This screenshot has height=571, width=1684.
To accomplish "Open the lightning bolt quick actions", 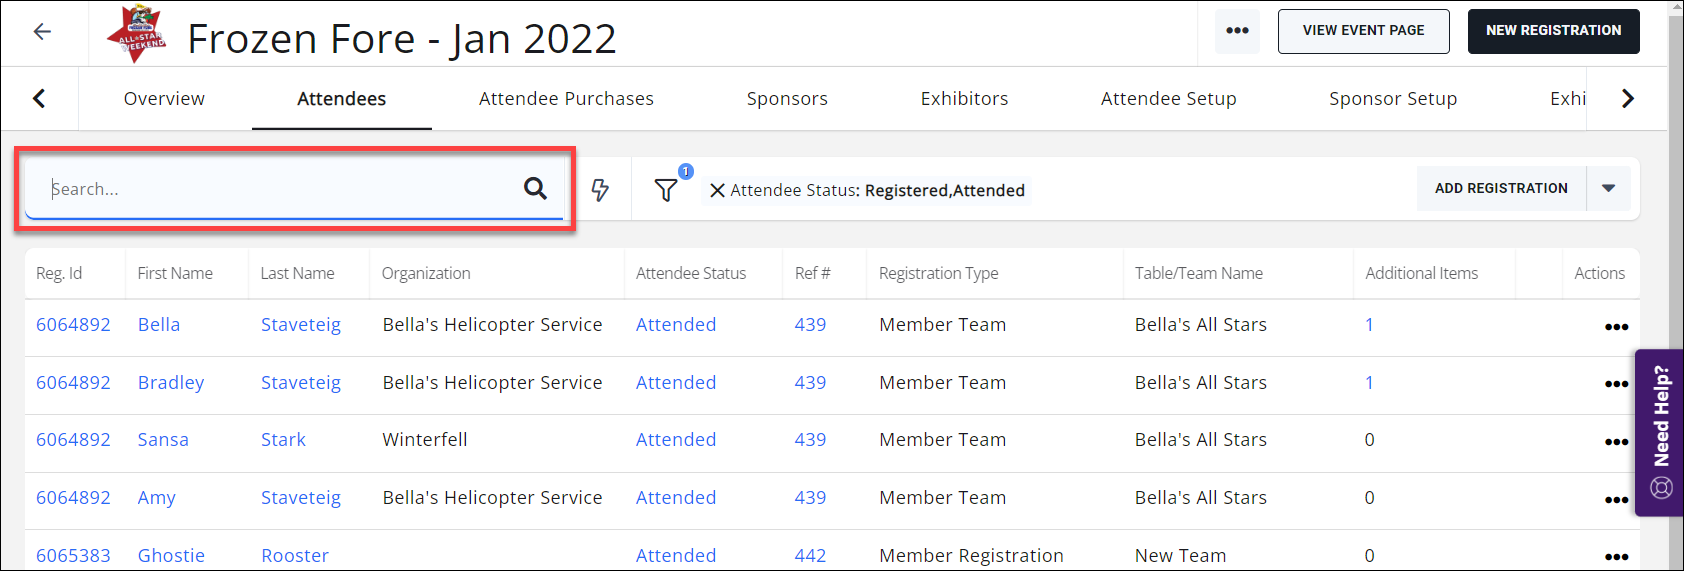I will pyautogui.click(x=600, y=190).
